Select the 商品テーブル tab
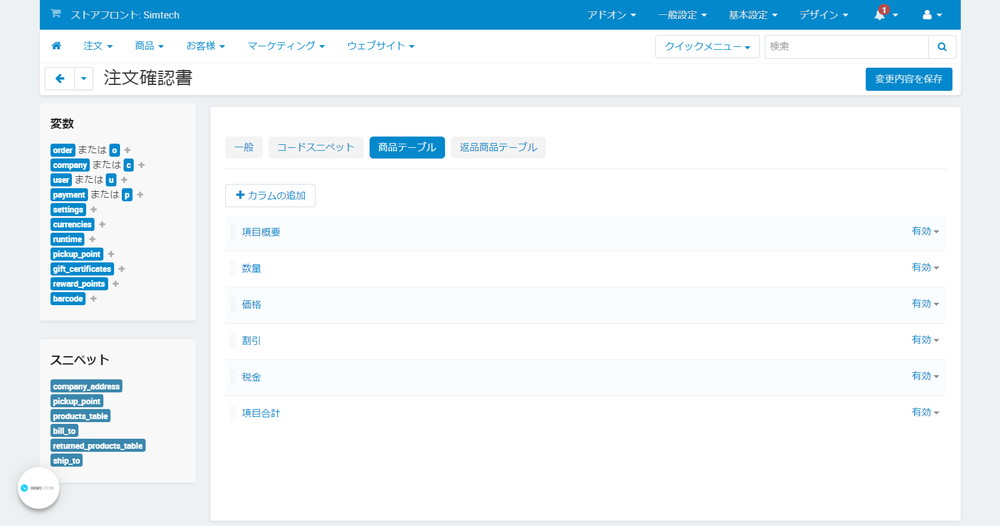The width and height of the screenshot is (1000, 526). click(407, 147)
